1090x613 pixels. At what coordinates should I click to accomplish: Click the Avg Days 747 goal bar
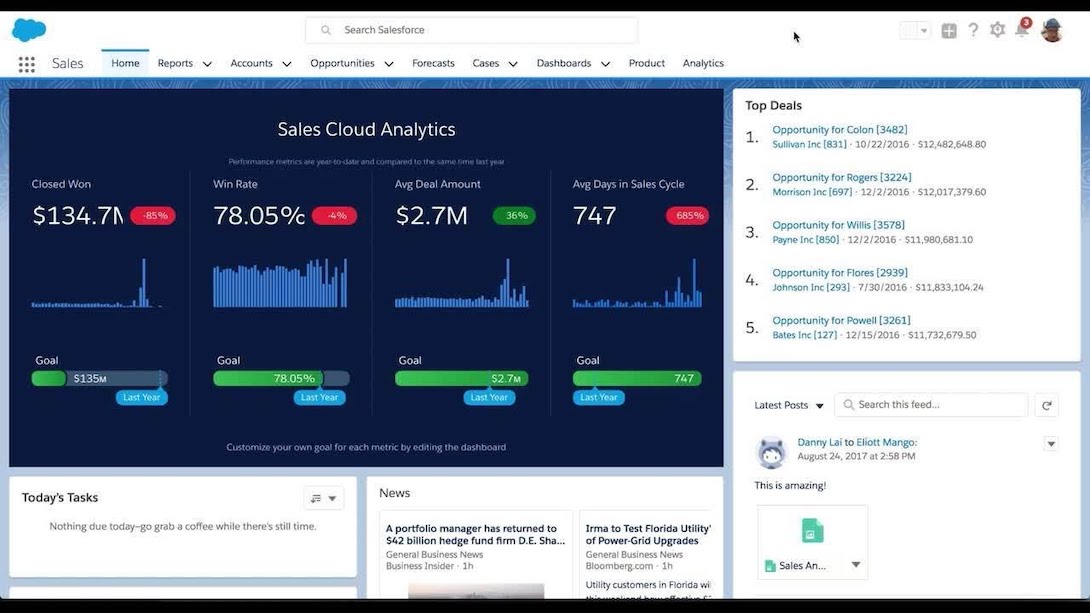tap(637, 379)
